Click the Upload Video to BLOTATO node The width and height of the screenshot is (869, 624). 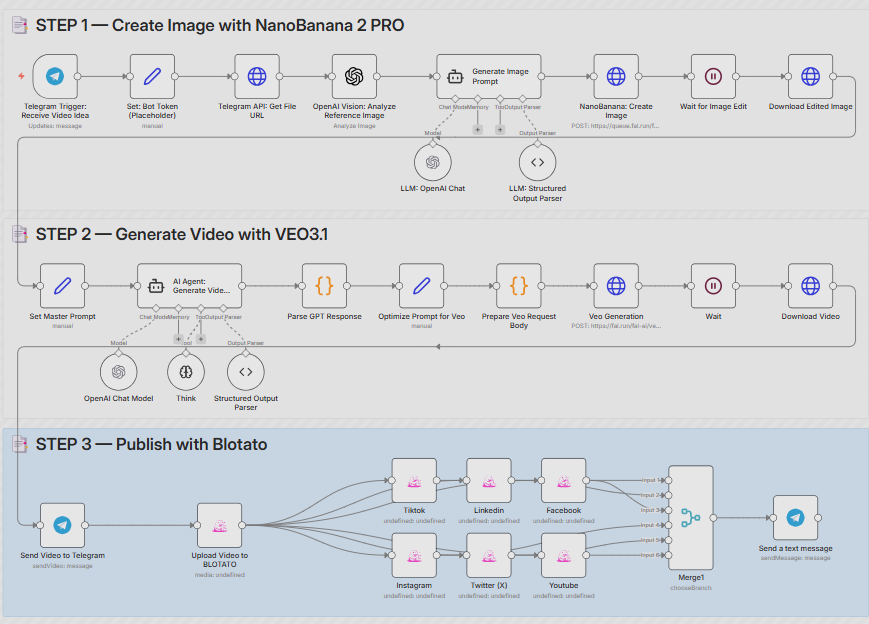coord(218,524)
